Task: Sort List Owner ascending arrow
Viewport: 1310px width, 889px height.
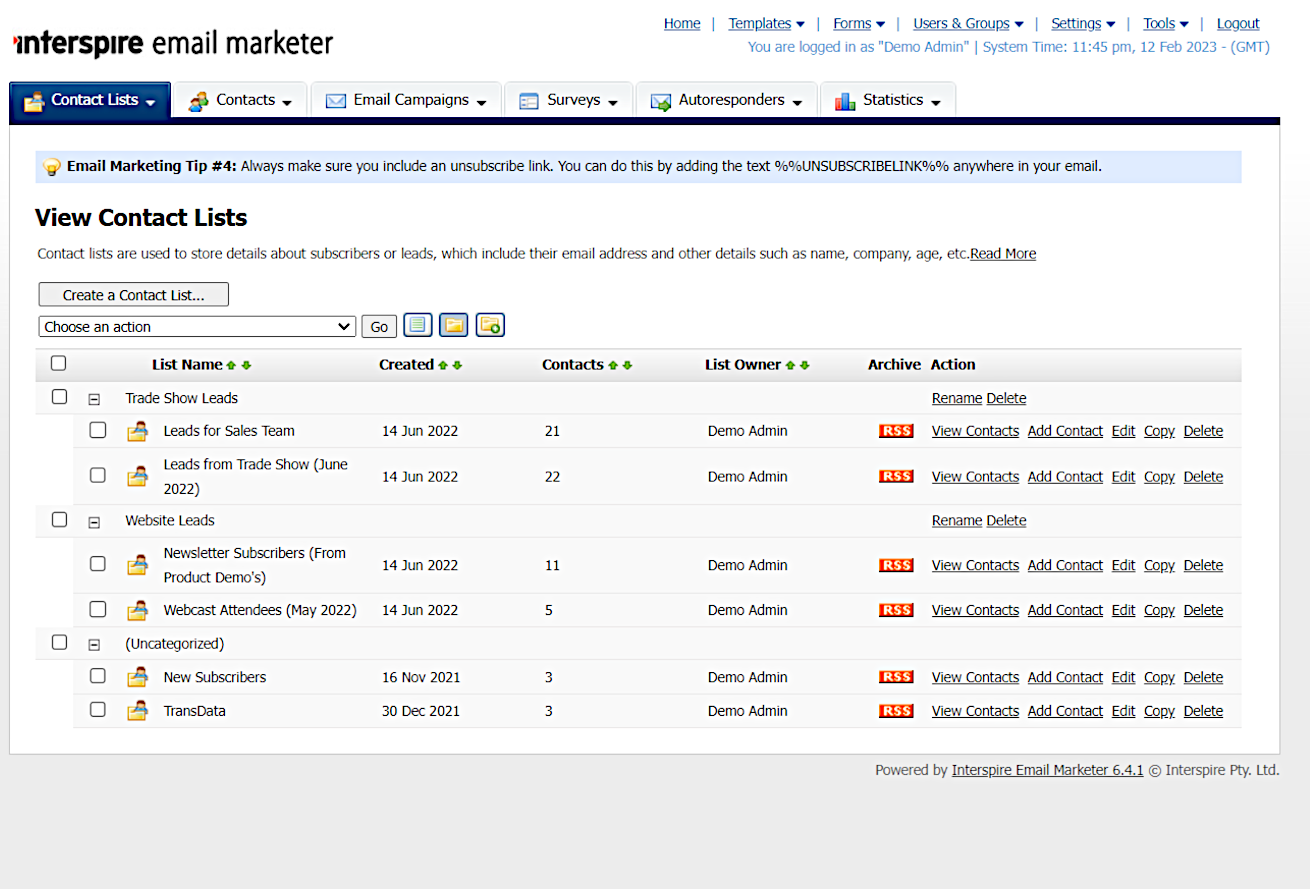Action: pos(790,365)
